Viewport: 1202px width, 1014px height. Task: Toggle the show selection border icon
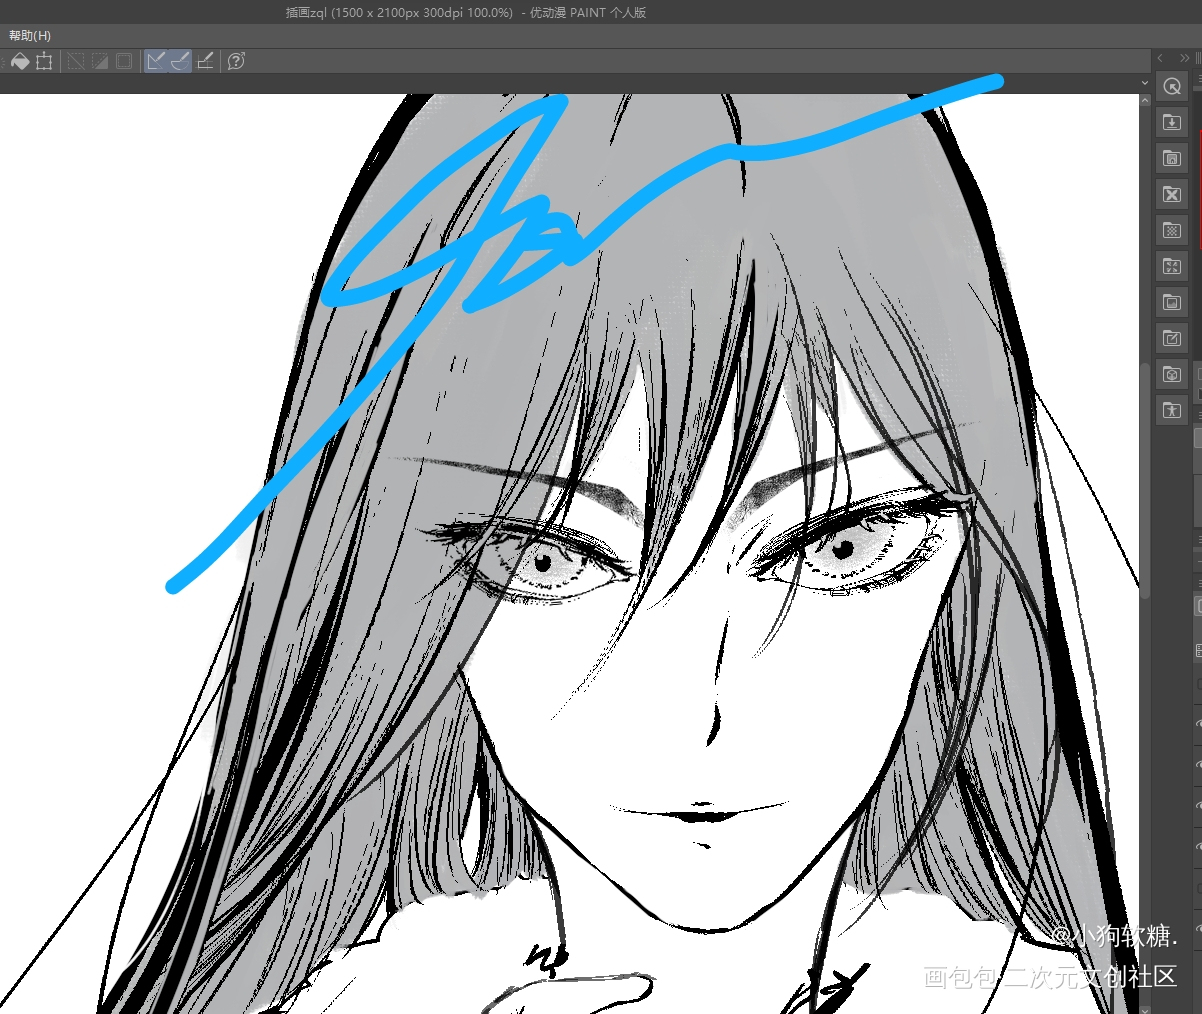124,61
